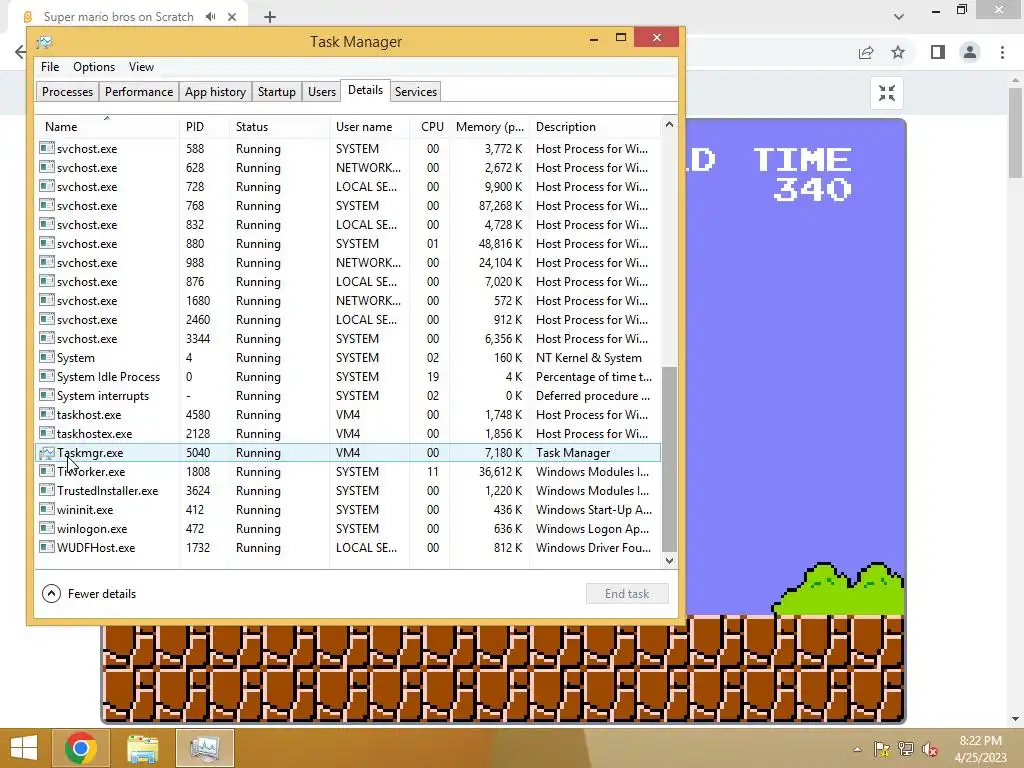The width and height of the screenshot is (1024, 768).
Task: Open the Windows Start button
Action: (24, 748)
